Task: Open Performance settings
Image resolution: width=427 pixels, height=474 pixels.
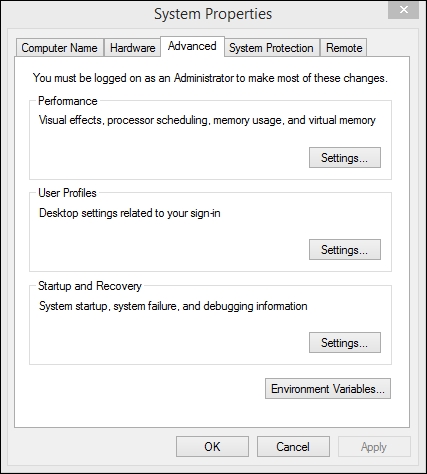Action: pyautogui.click(x=345, y=158)
